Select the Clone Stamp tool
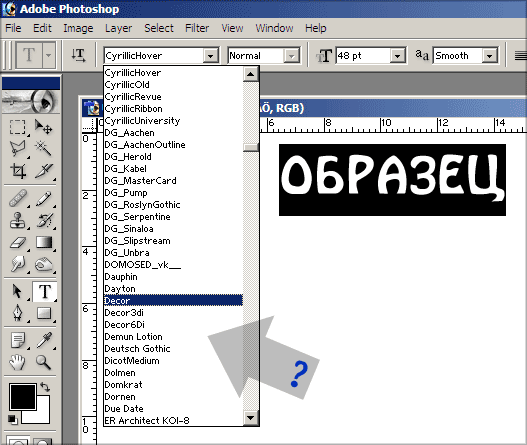Screen dimensions: 527x445 17,220
